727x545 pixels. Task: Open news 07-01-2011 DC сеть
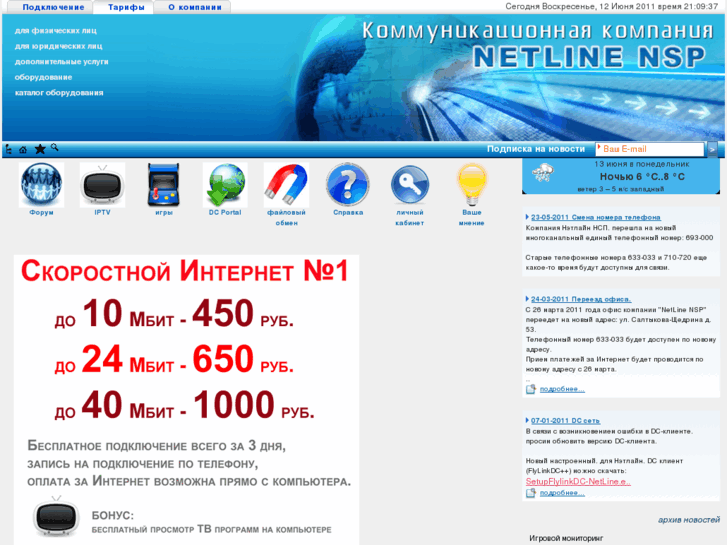[565, 421]
